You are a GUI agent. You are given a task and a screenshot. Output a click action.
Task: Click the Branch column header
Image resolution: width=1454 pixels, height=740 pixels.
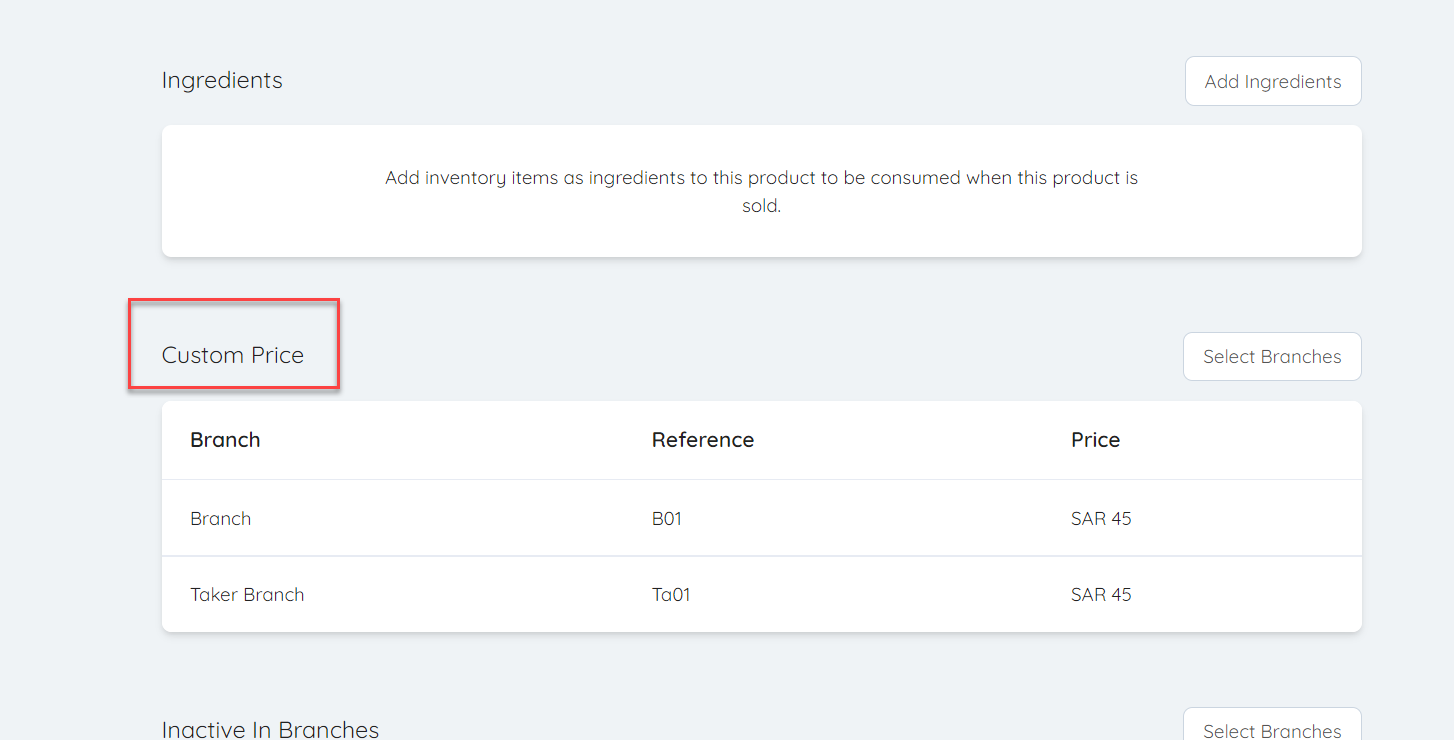pos(225,440)
